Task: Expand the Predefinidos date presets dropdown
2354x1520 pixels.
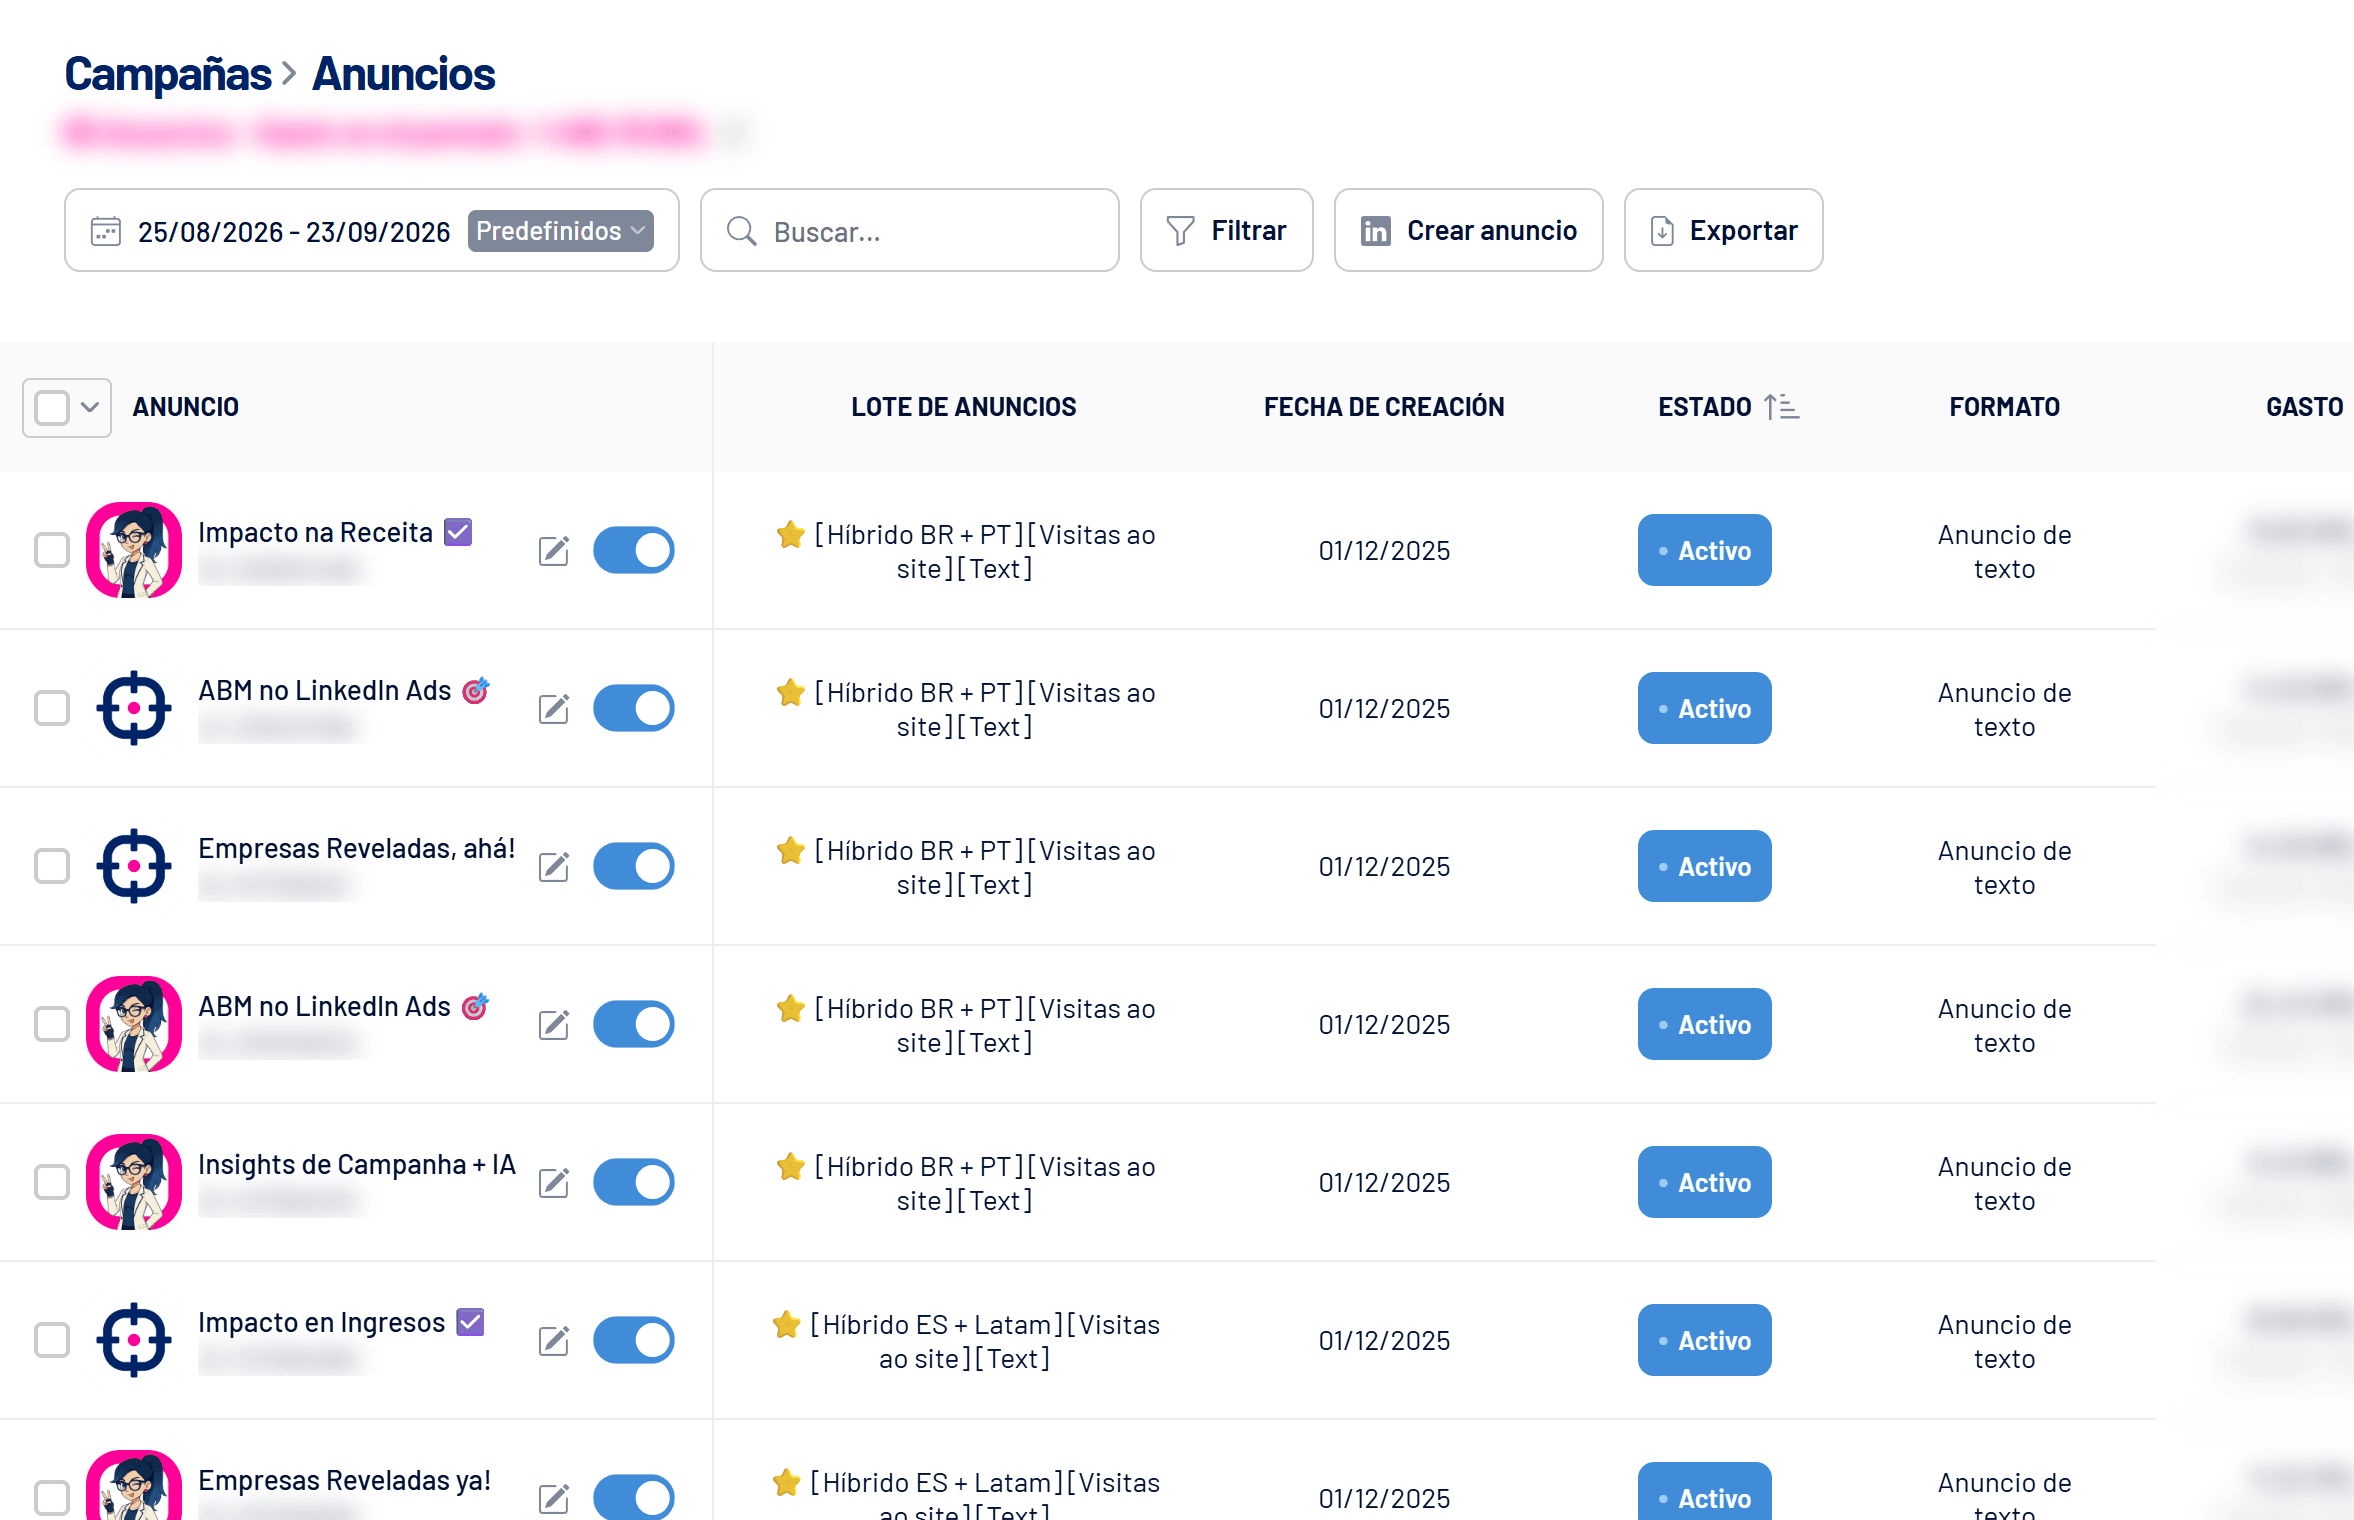Action: click(561, 231)
